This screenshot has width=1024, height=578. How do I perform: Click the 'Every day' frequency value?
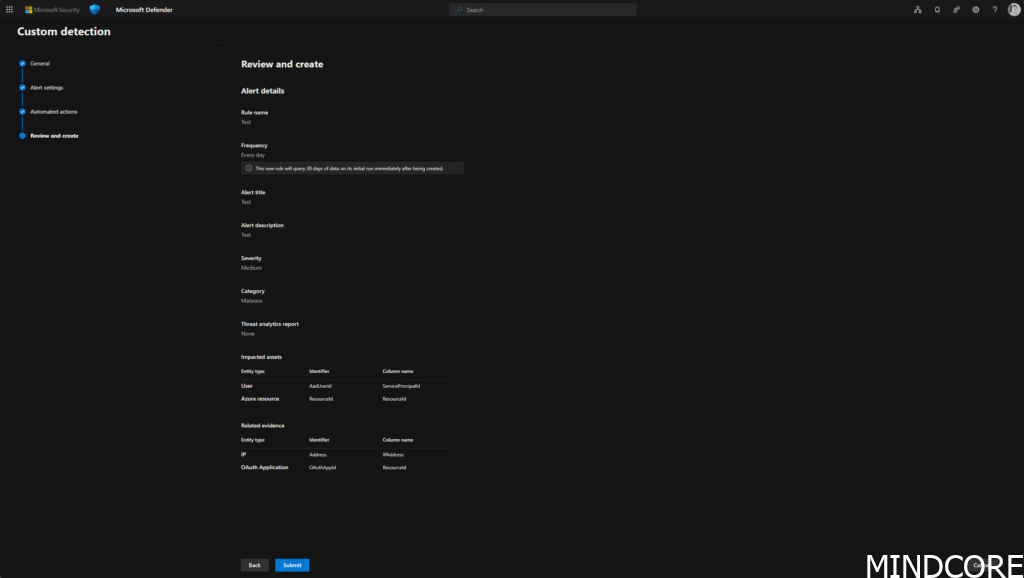point(253,155)
